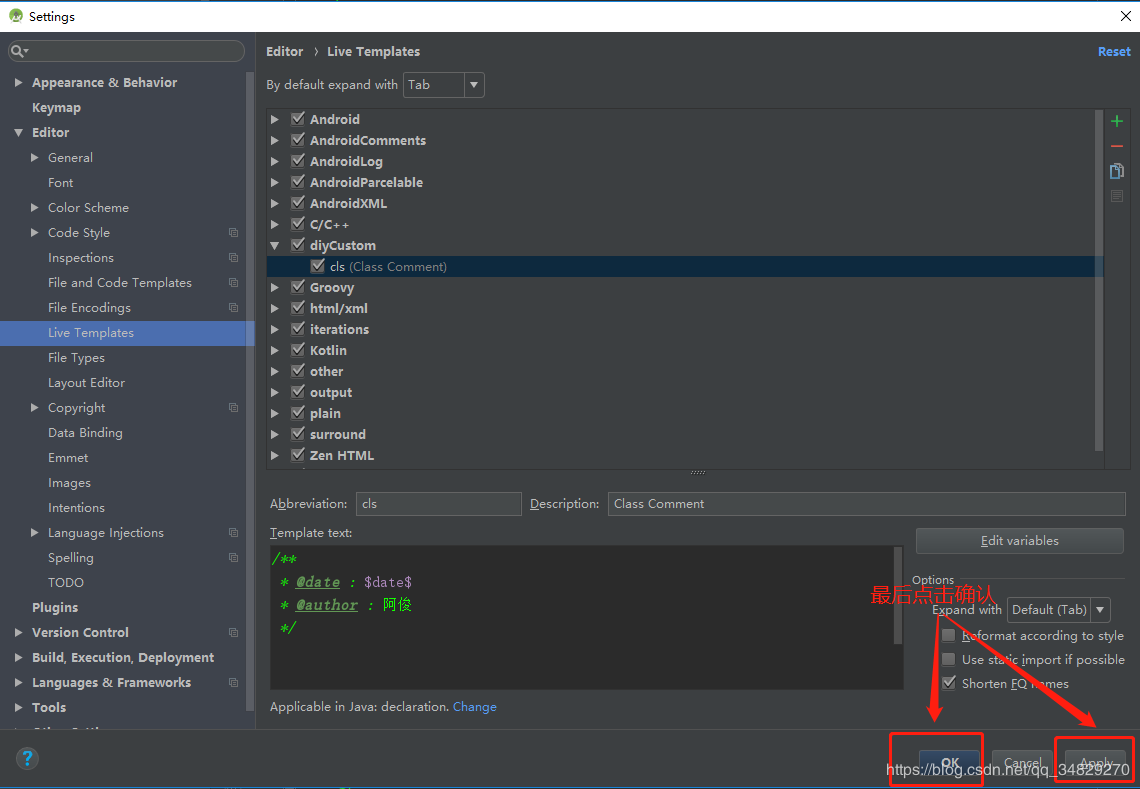Image resolution: width=1140 pixels, height=789 pixels.
Task: Click the Reset link
Action: click(x=1114, y=52)
